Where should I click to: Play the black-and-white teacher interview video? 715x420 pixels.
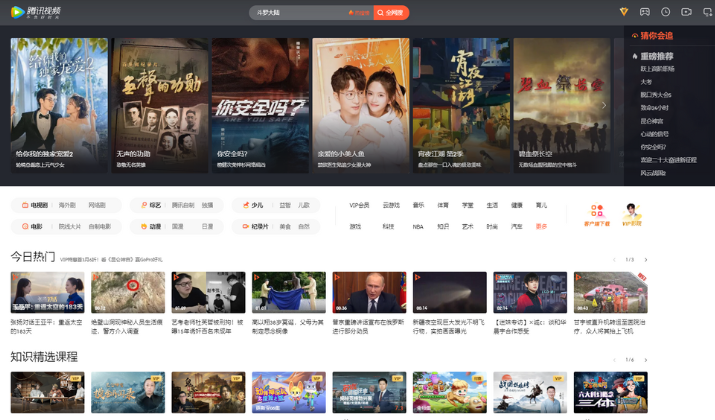point(208,292)
